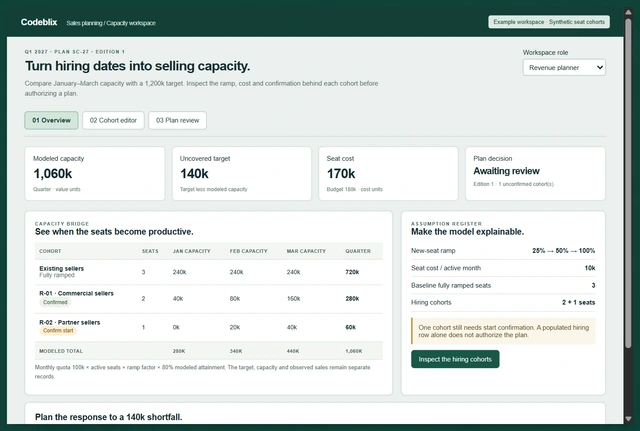
Task: Click the 720k quarter value for Existing sellers
Action: pos(352,272)
